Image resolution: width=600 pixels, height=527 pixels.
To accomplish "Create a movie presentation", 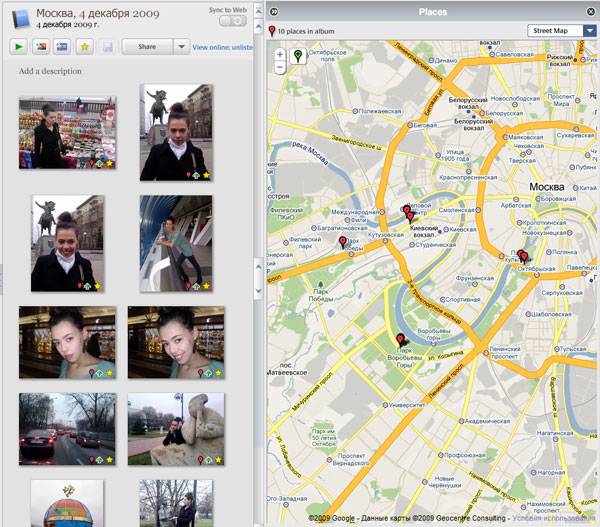I will pyautogui.click(x=63, y=46).
